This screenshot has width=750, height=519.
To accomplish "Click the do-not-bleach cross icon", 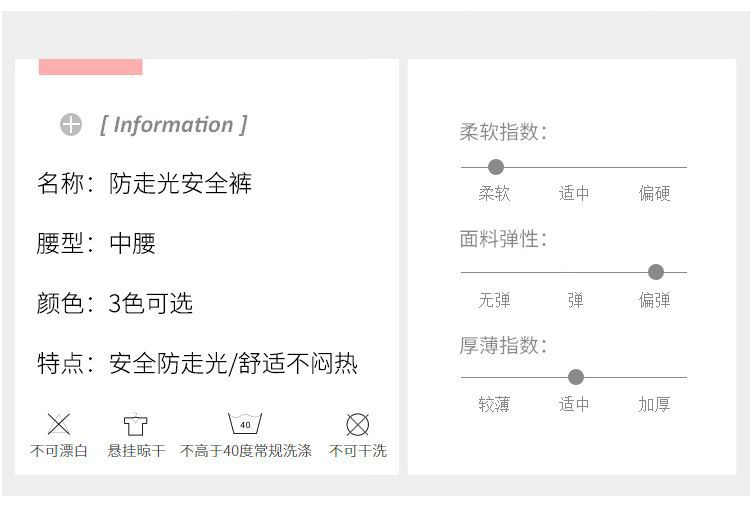I will pos(59,424).
